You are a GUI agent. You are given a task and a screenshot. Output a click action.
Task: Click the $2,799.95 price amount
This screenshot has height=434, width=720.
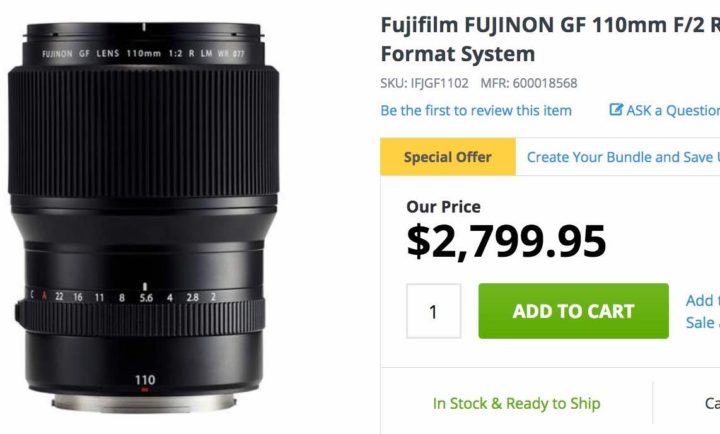click(x=506, y=241)
